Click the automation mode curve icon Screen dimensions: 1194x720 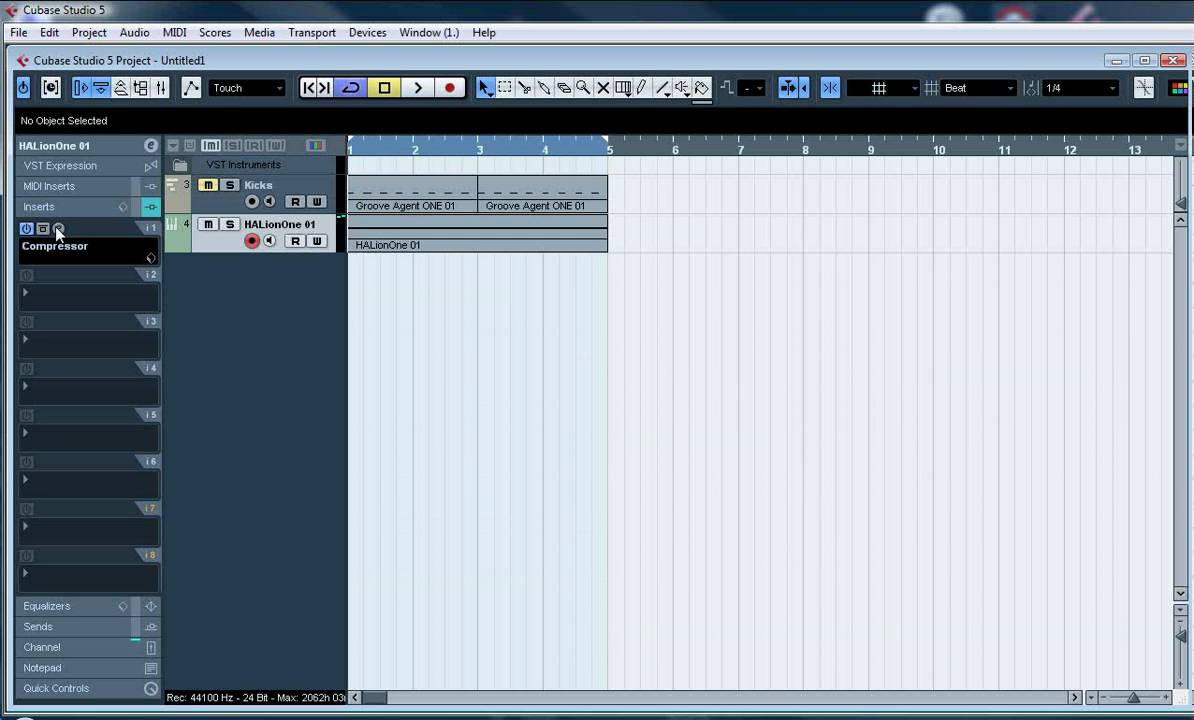pos(191,88)
